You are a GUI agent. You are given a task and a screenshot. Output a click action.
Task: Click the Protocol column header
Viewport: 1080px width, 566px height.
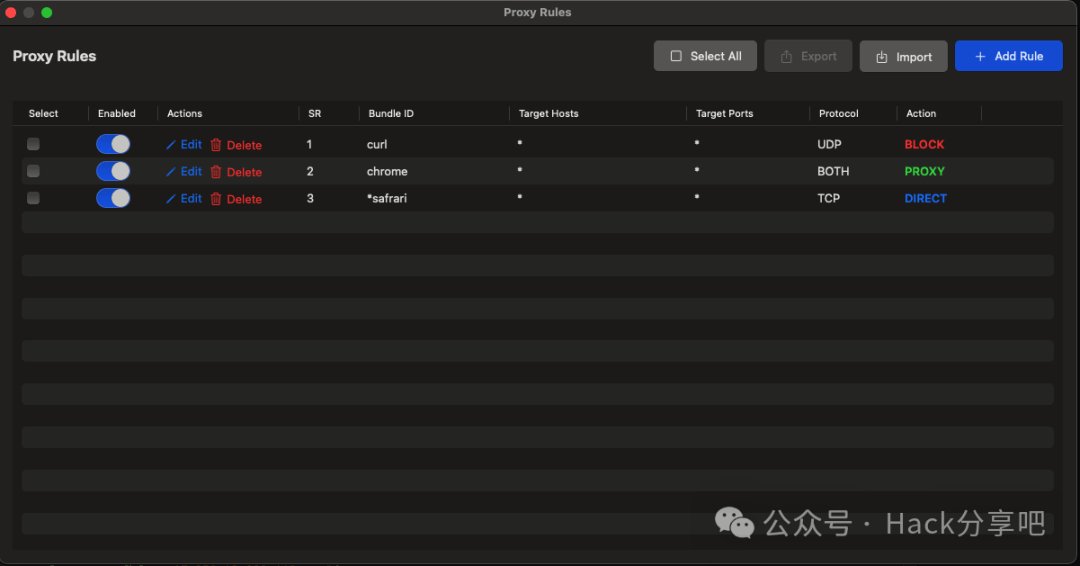(x=838, y=114)
